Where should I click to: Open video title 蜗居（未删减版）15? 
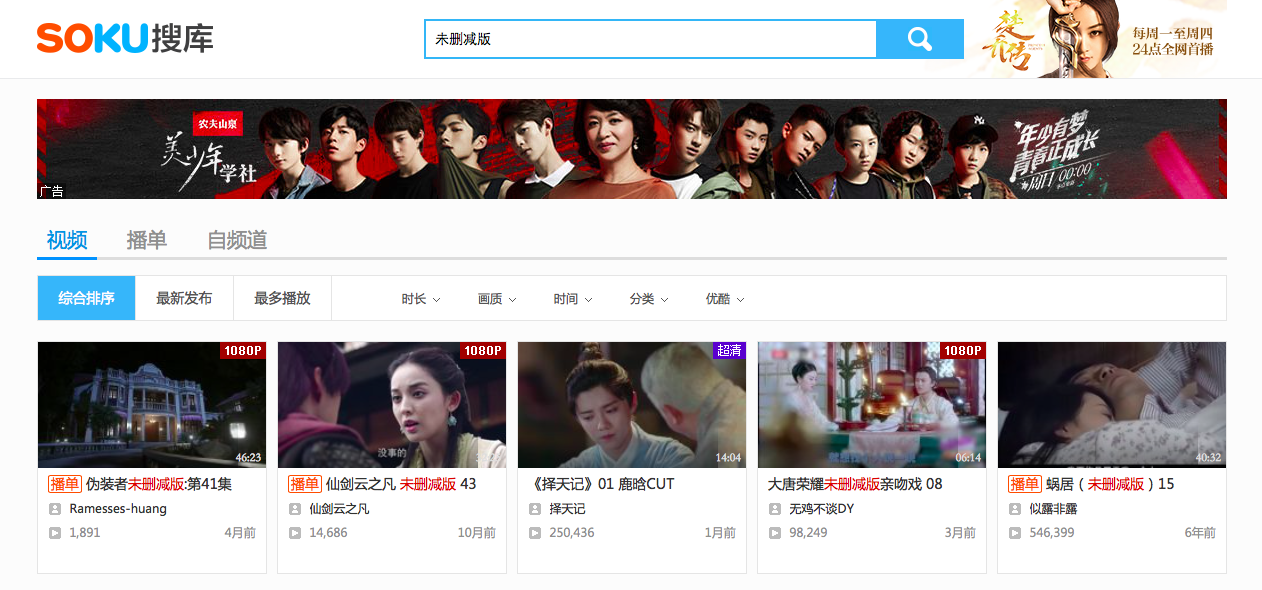[1110, 484]
